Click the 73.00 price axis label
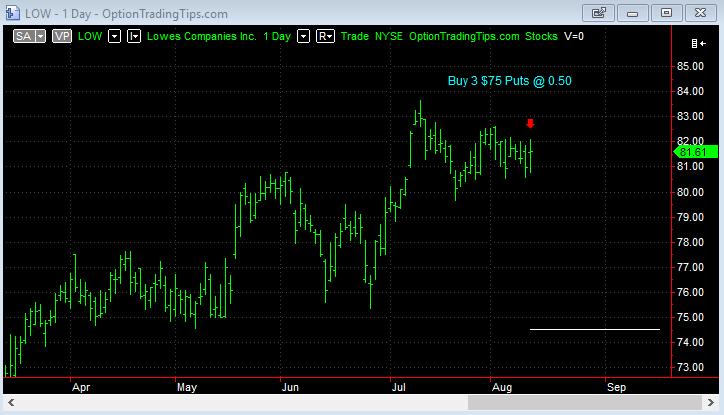The height and width of the screenshot is (415, 724). 690,367
